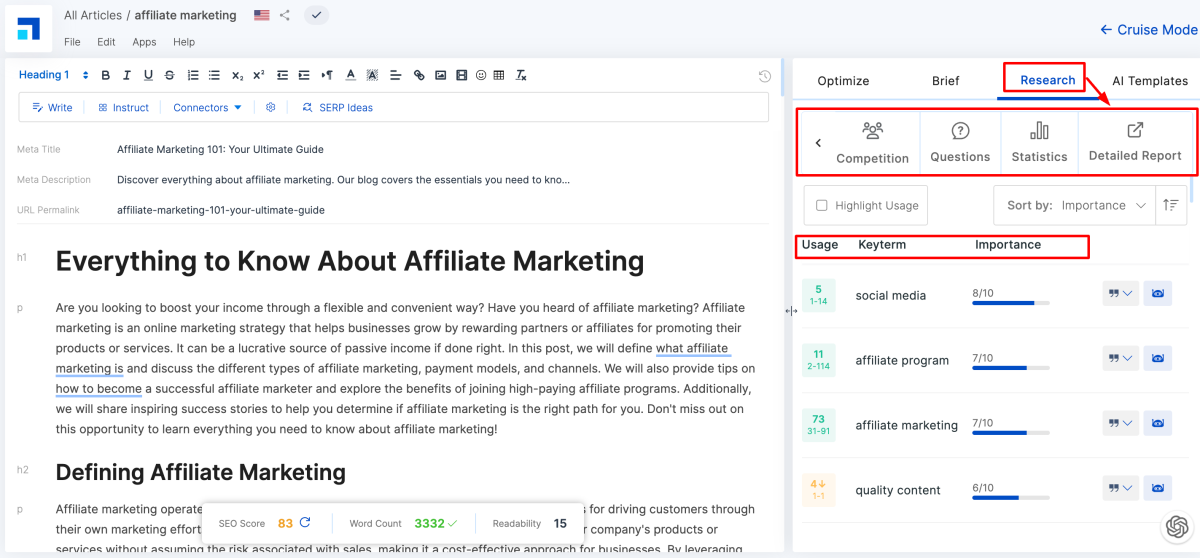
Task: Insert a link using the link icon
Action: pyautogui.click(x=419, y=75)
